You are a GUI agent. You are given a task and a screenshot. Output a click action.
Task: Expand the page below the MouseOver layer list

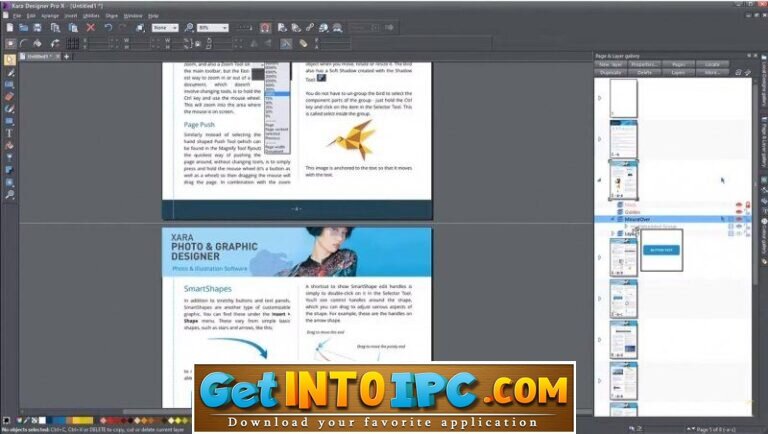coord(600,257)
